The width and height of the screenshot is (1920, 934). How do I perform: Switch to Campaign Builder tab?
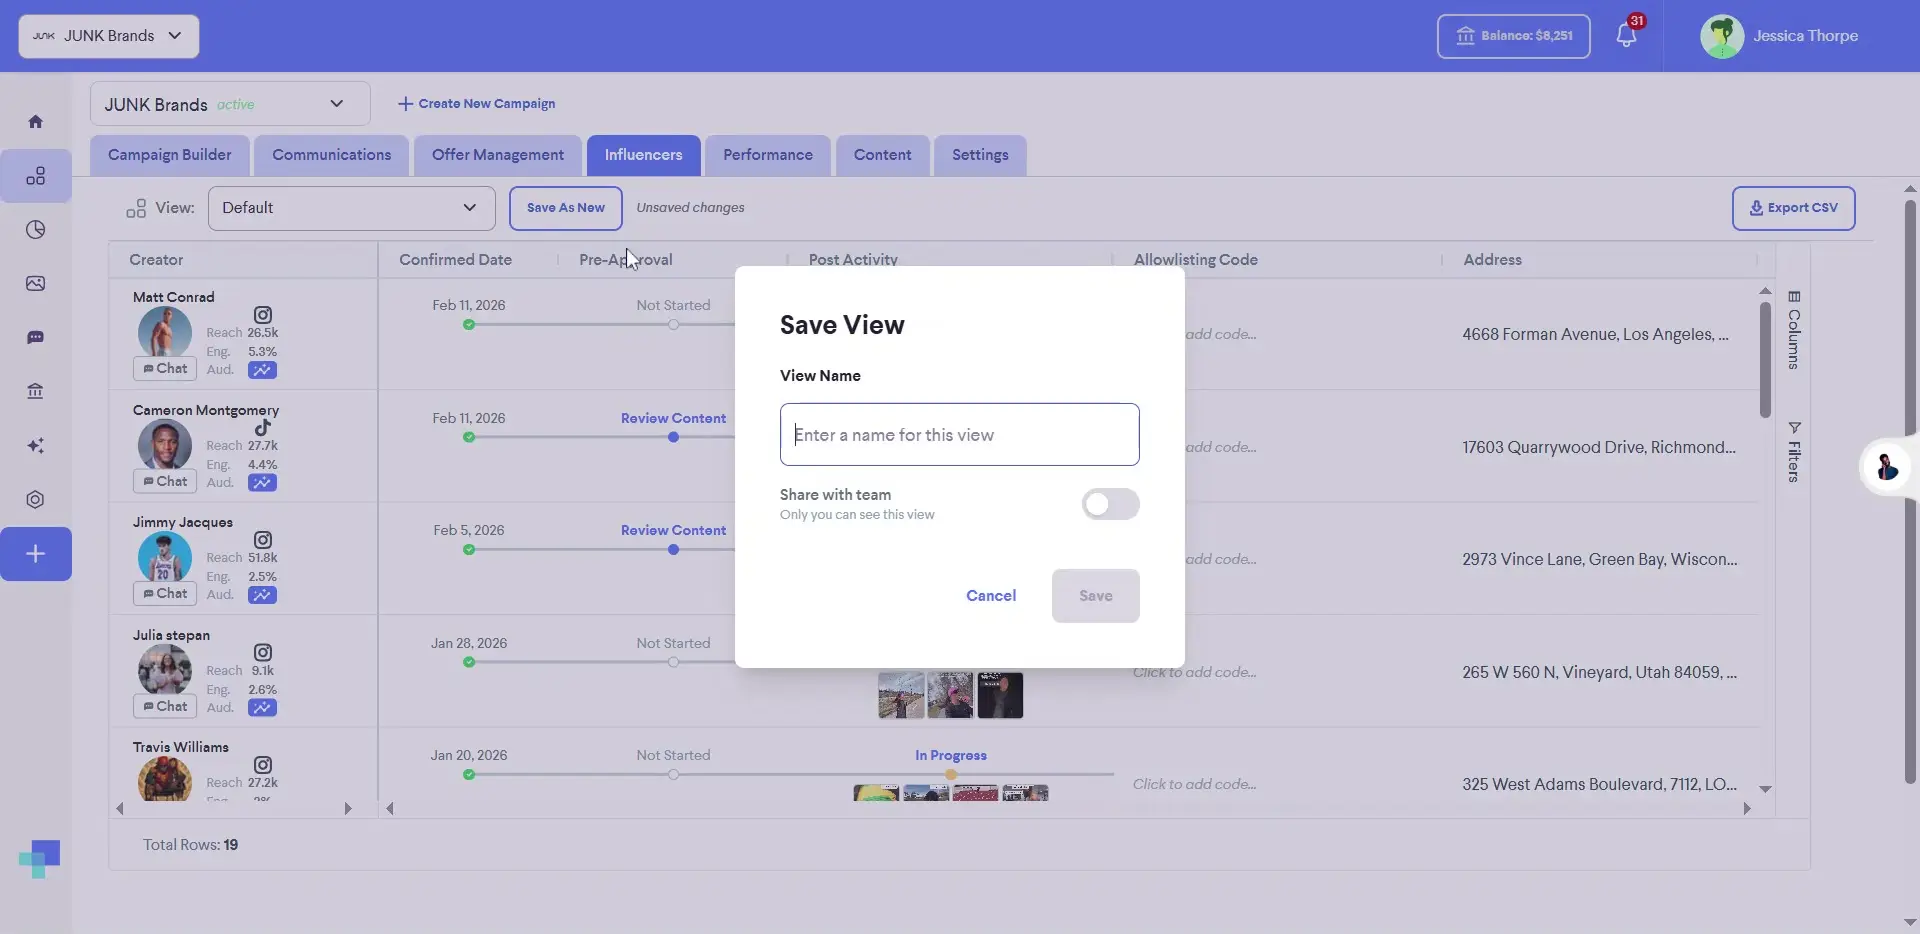[170, 155]
